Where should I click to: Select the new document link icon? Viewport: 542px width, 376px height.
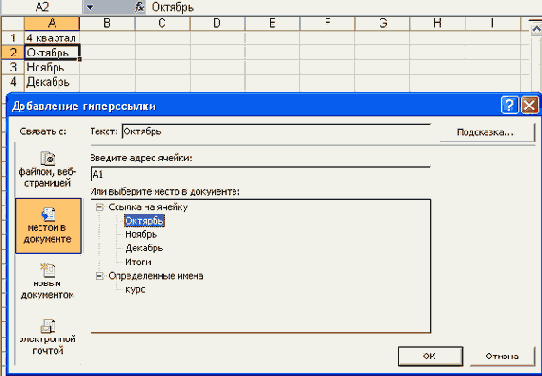click(48, 271)
